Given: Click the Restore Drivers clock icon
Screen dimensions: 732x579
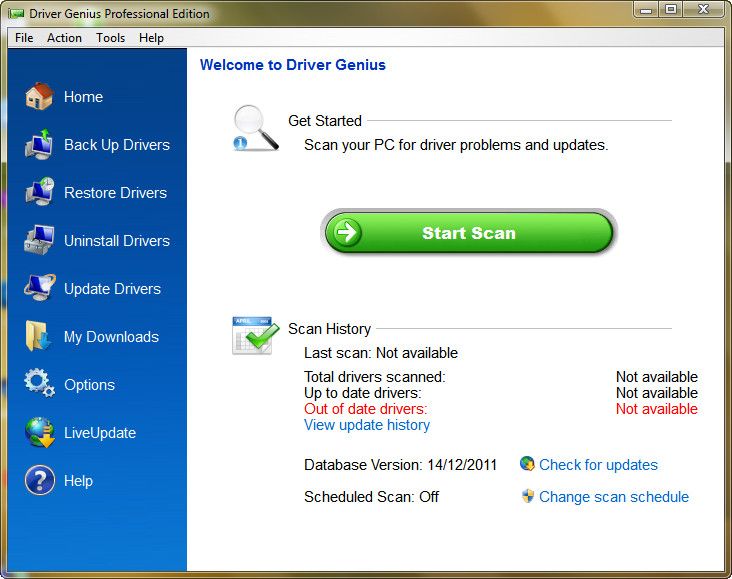Looking at the screenshot, I should [39, 192].
